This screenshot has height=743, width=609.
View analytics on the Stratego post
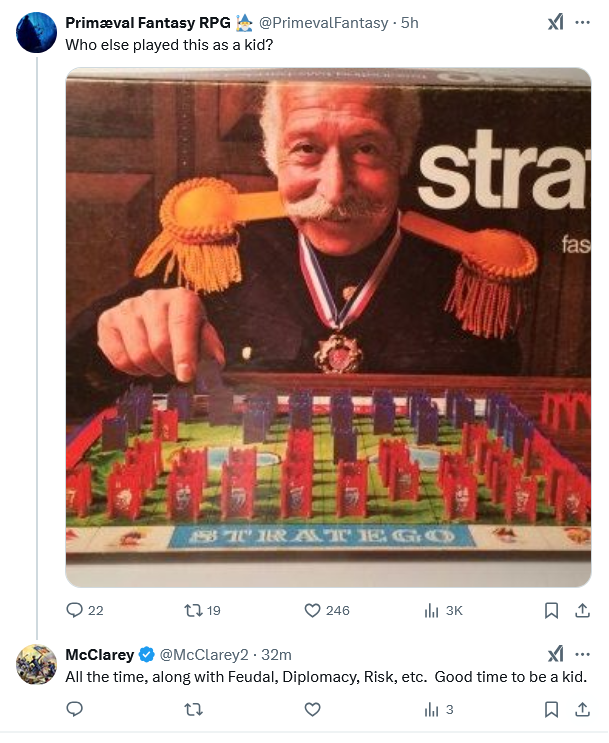click(432, 610)
